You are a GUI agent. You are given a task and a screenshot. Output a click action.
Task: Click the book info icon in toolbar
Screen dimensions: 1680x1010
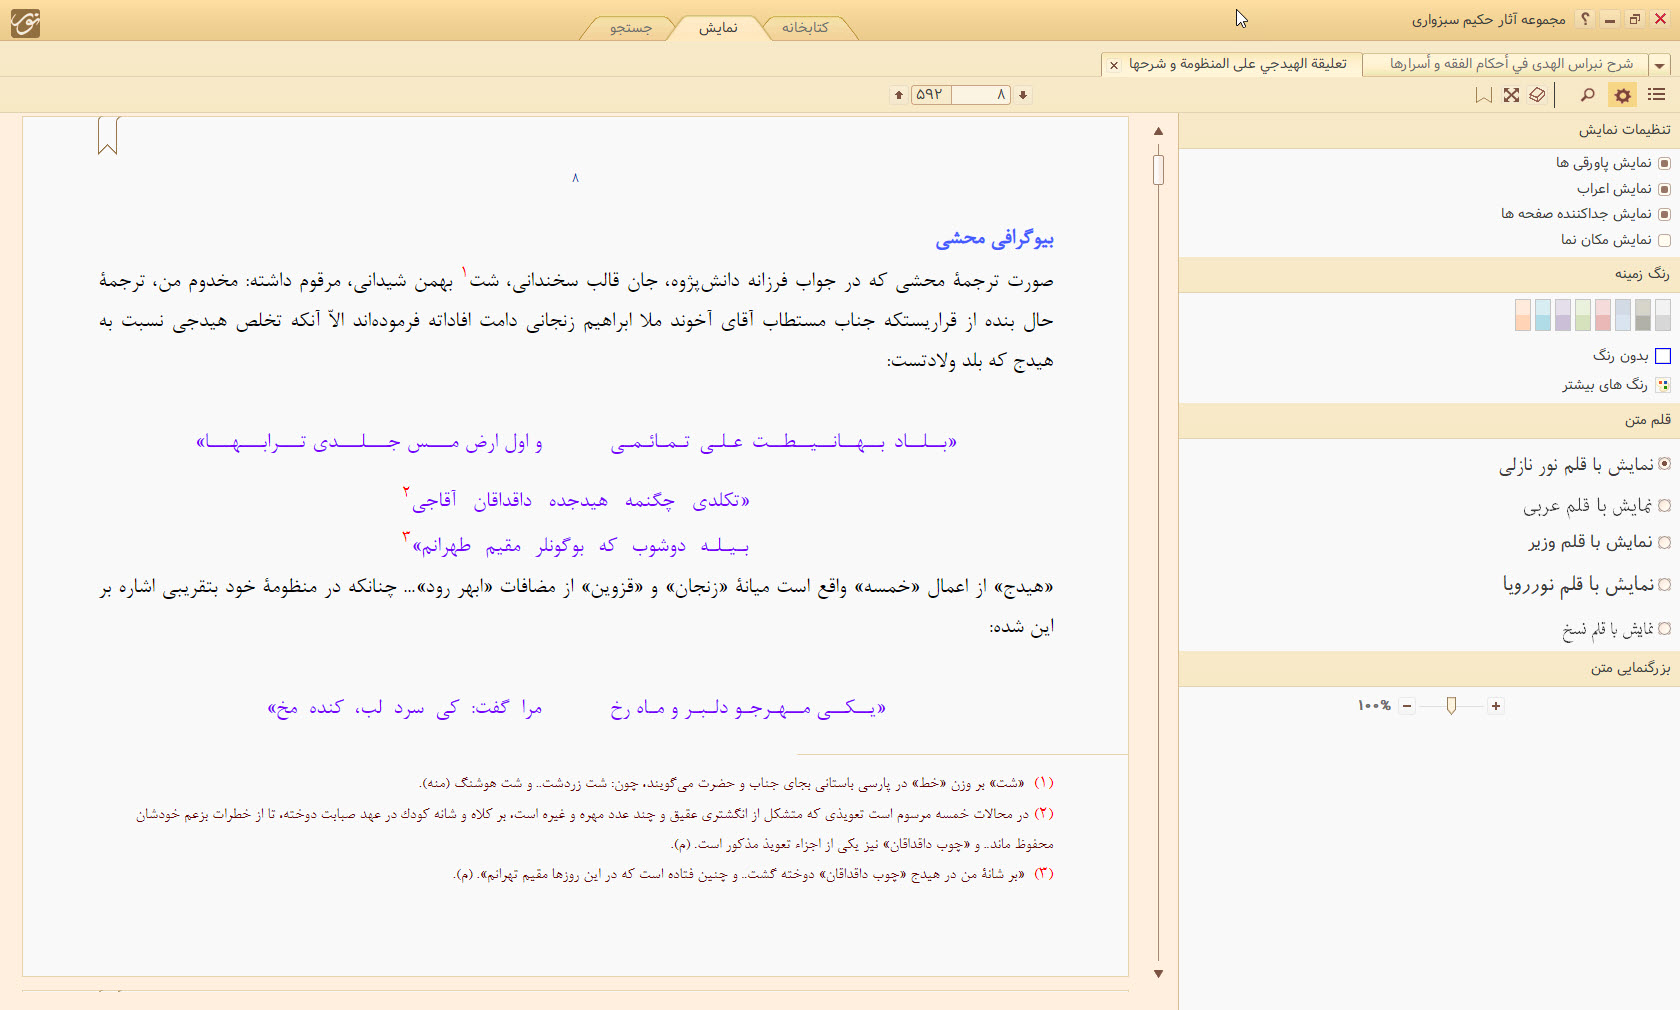click(1538, 95)
